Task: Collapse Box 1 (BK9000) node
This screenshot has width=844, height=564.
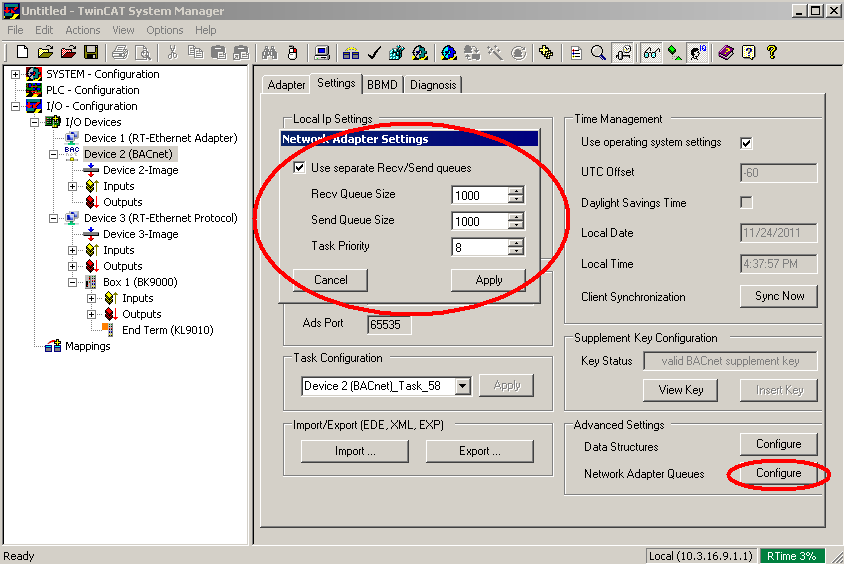Action: click(x=73, y=283)
